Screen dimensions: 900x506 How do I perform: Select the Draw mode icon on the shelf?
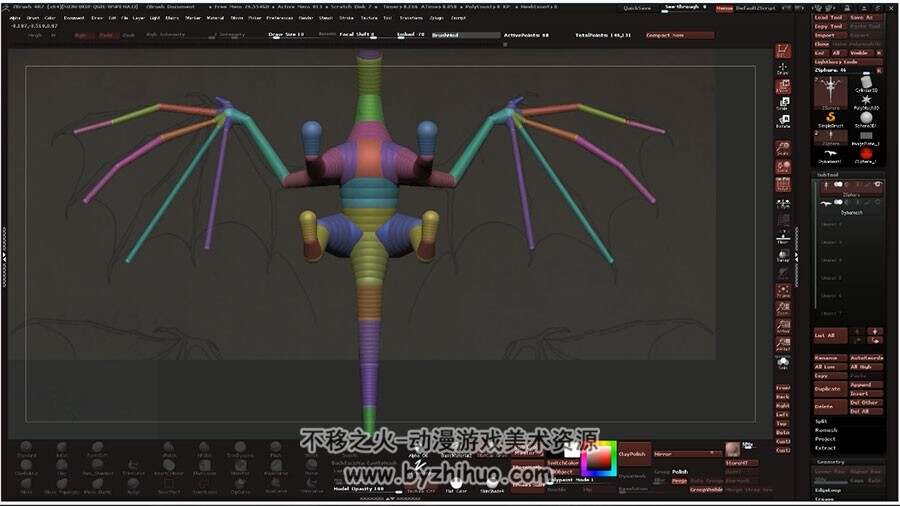[x=783, y=69]
